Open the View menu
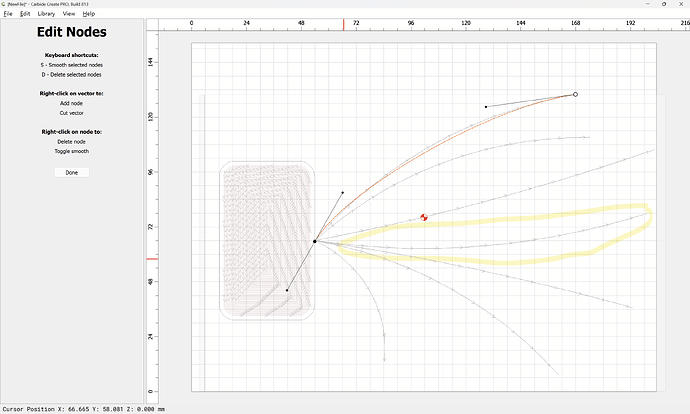The image size is (690, 414). coord(69,14)
